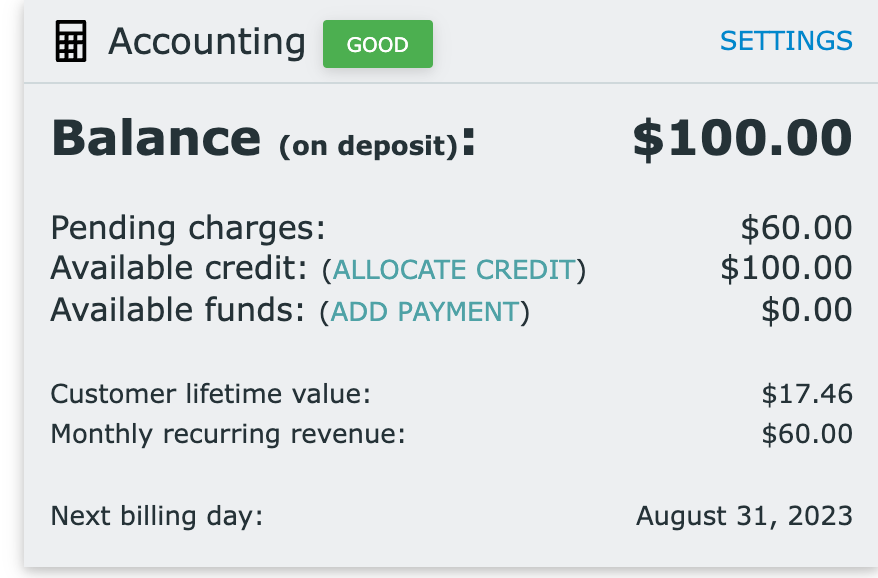
Task: Click the Customer lifetime value label
Action: coord(211,394)
